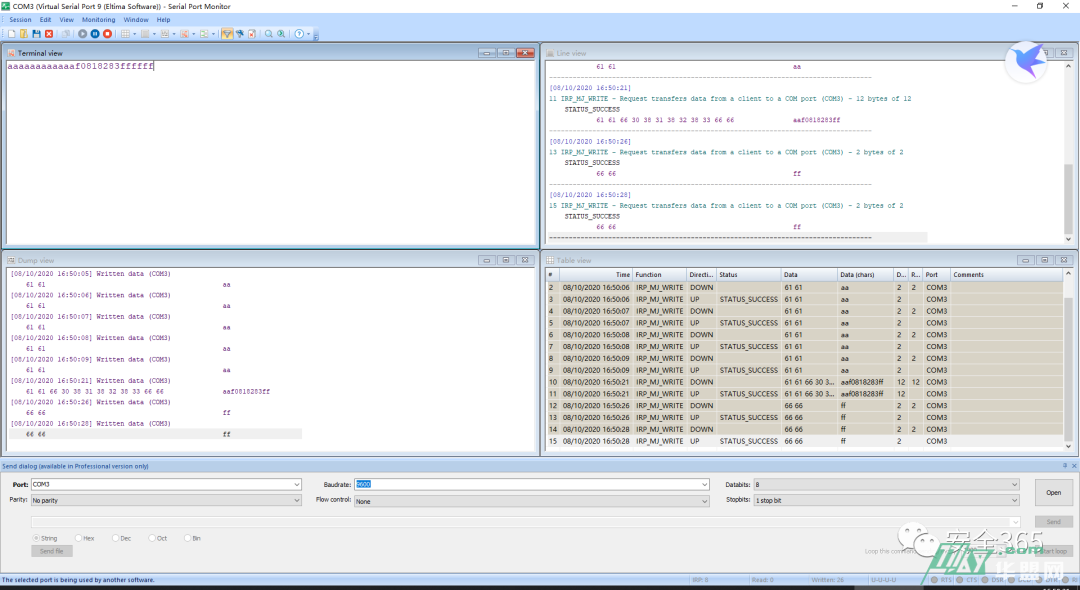Open the Help question mark icon
The width and height of the screenshot is (1080, 590).
click(299, 34)
